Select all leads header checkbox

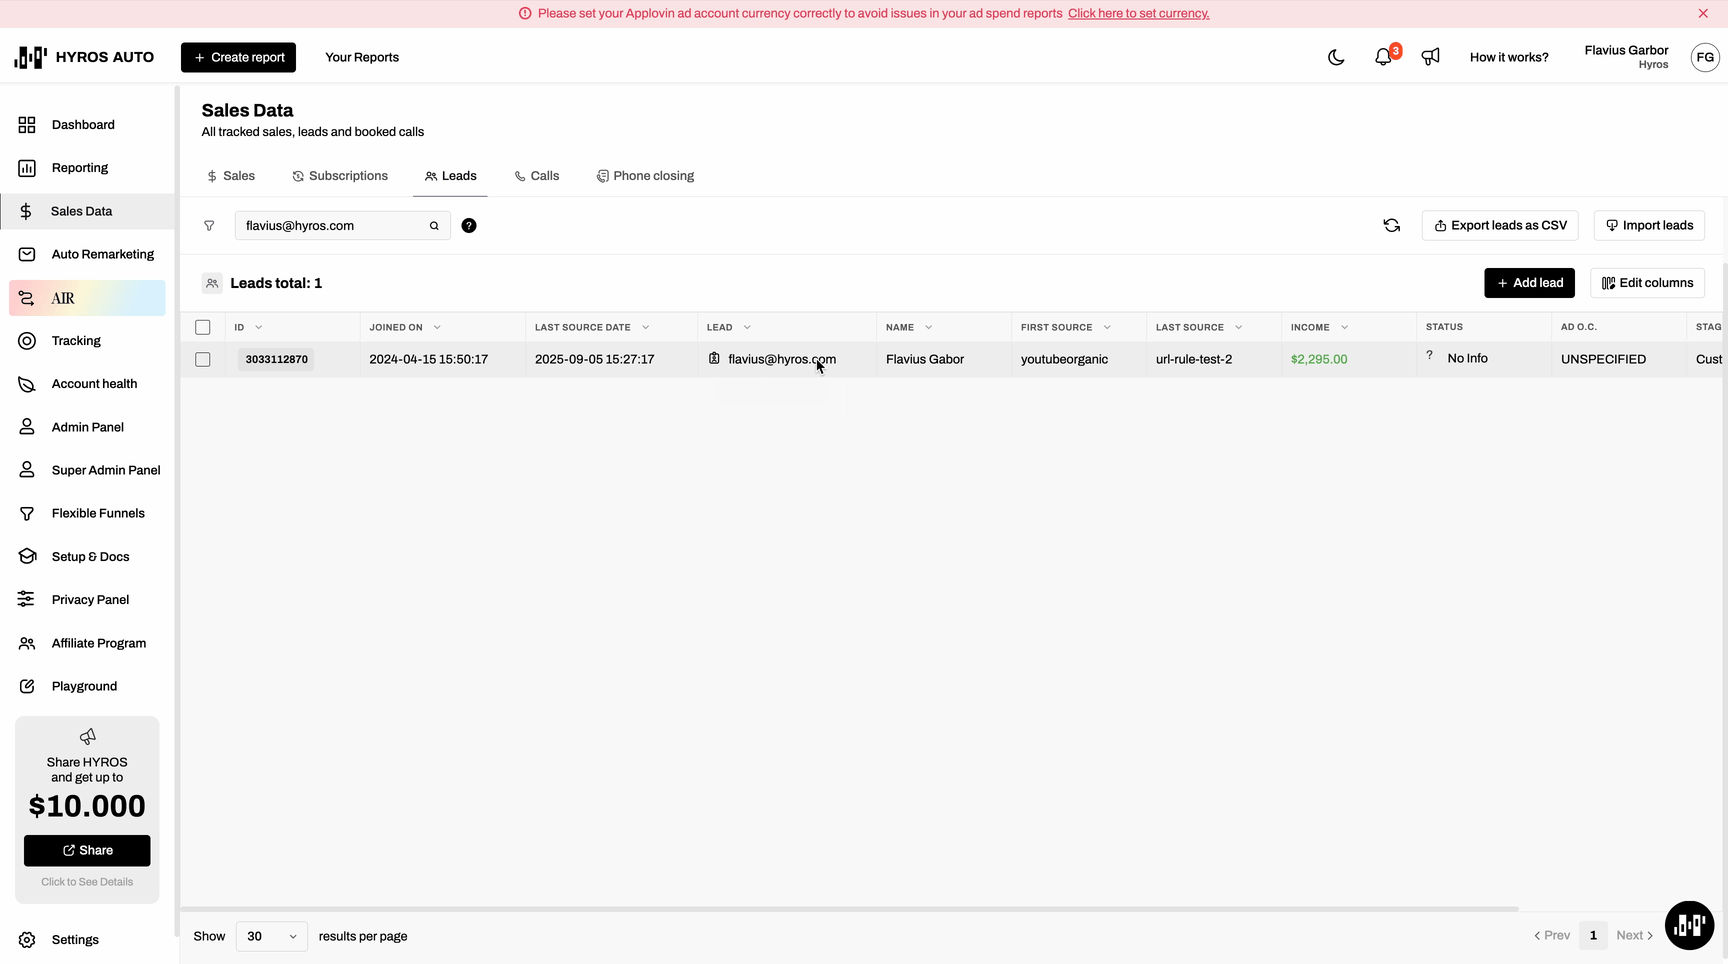click(x=203, y=327)
